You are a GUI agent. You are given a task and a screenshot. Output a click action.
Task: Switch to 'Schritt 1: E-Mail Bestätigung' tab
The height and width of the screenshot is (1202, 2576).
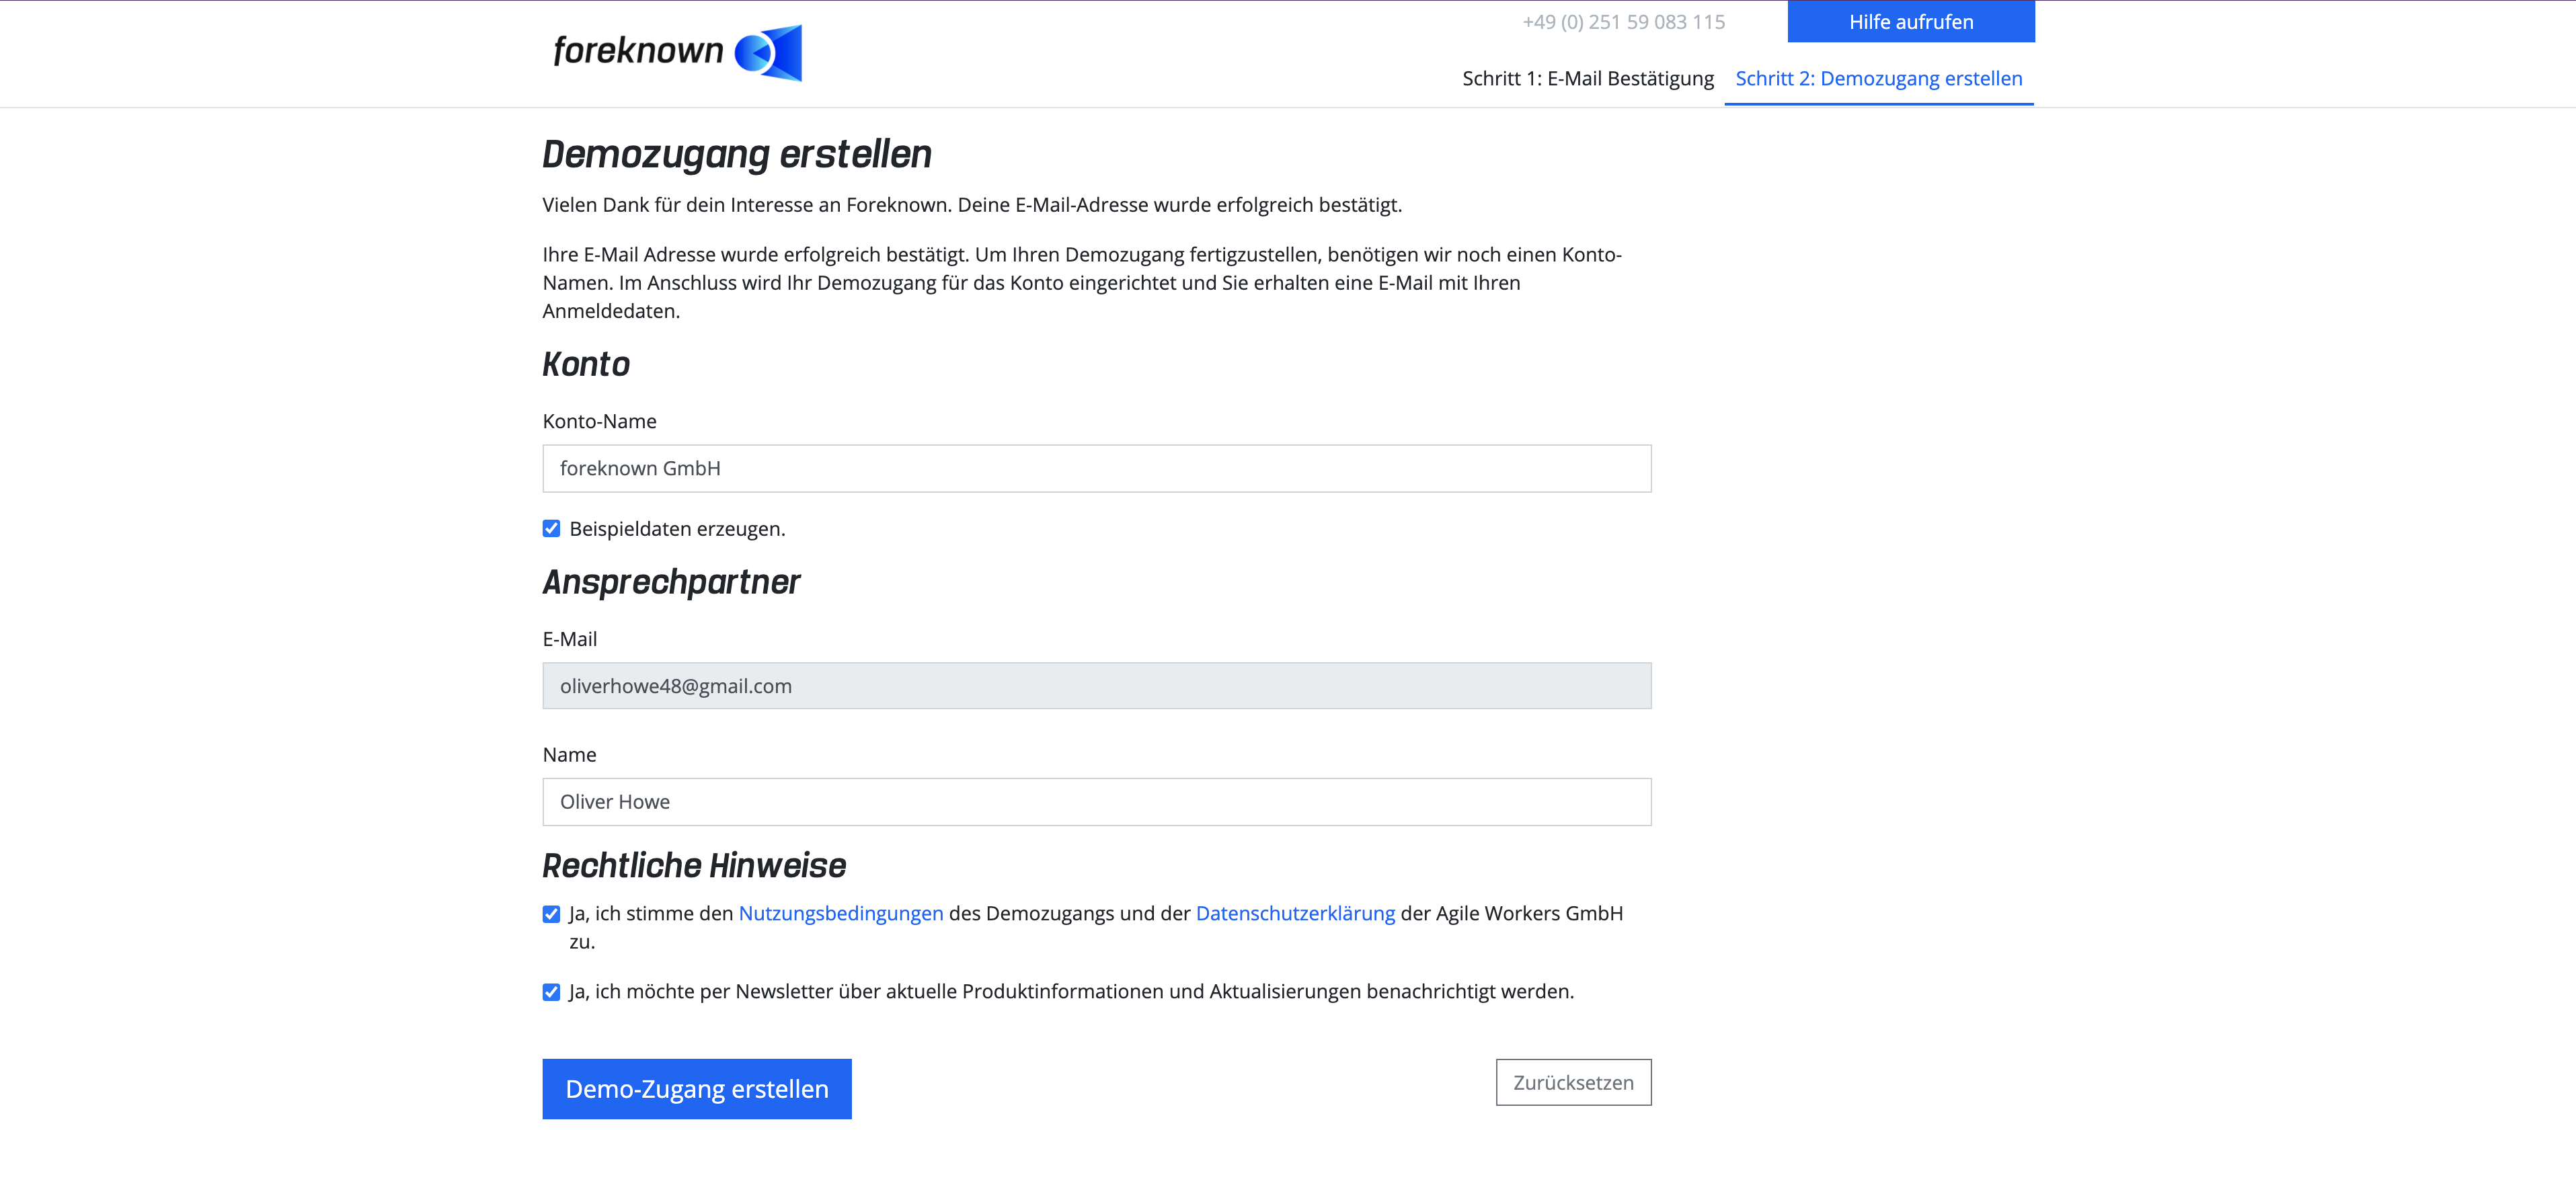(1587, 77)
